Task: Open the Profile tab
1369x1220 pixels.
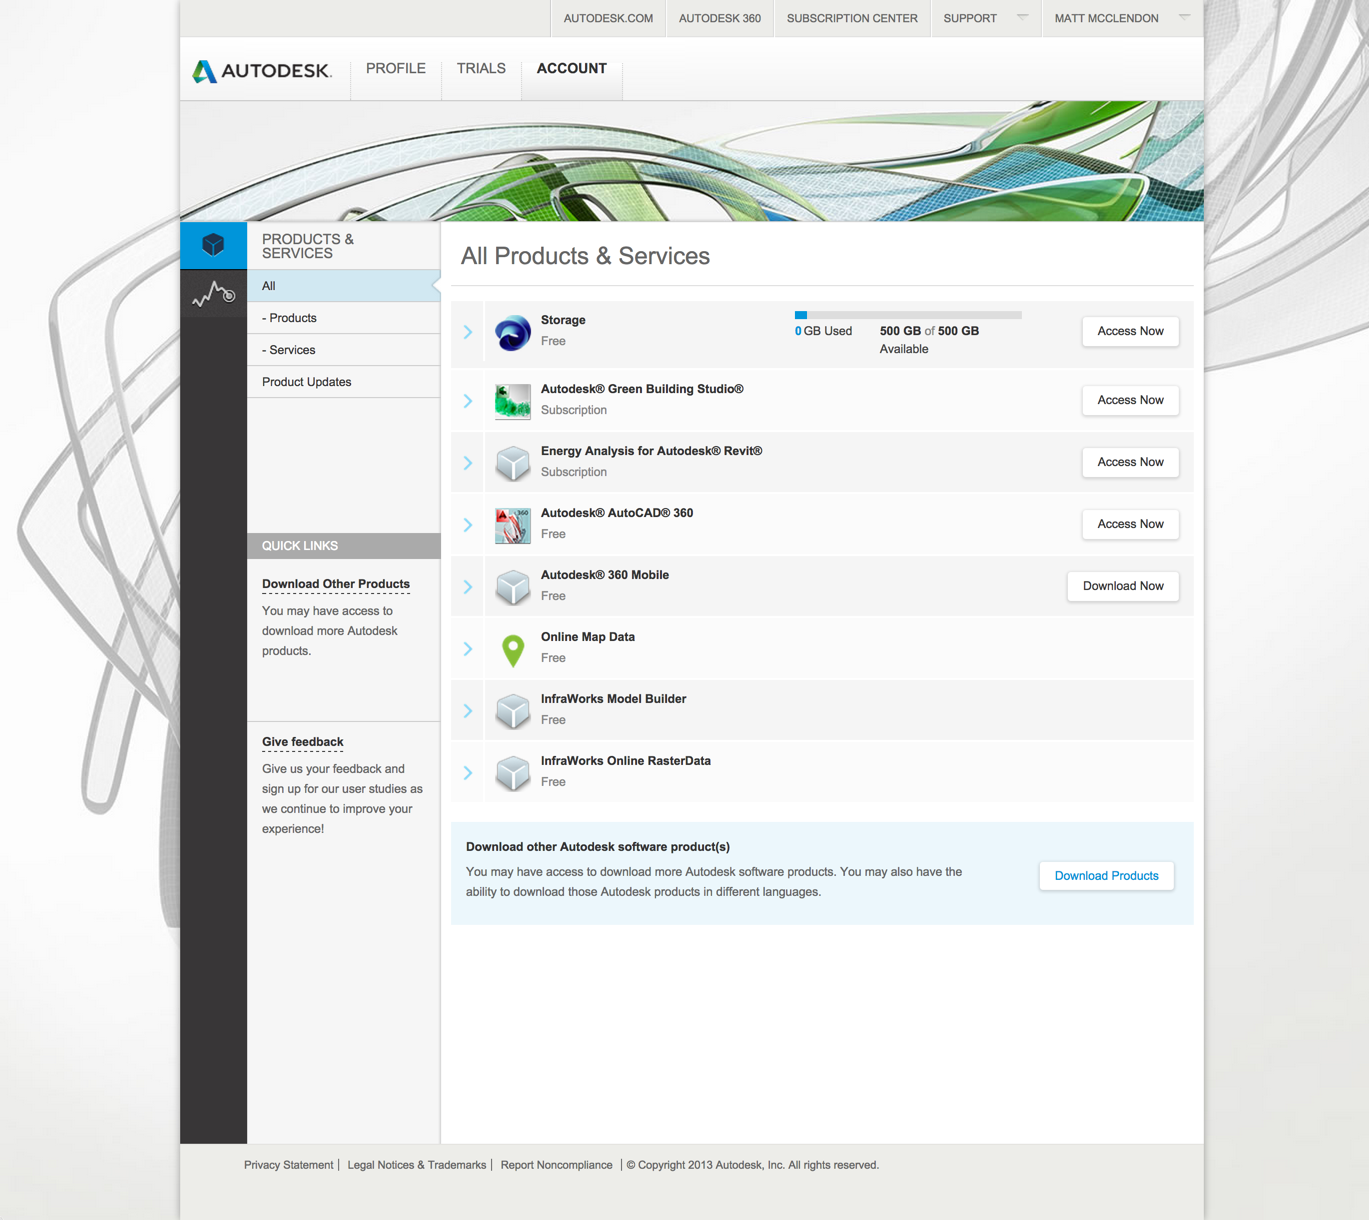Action: coord(396,68)
